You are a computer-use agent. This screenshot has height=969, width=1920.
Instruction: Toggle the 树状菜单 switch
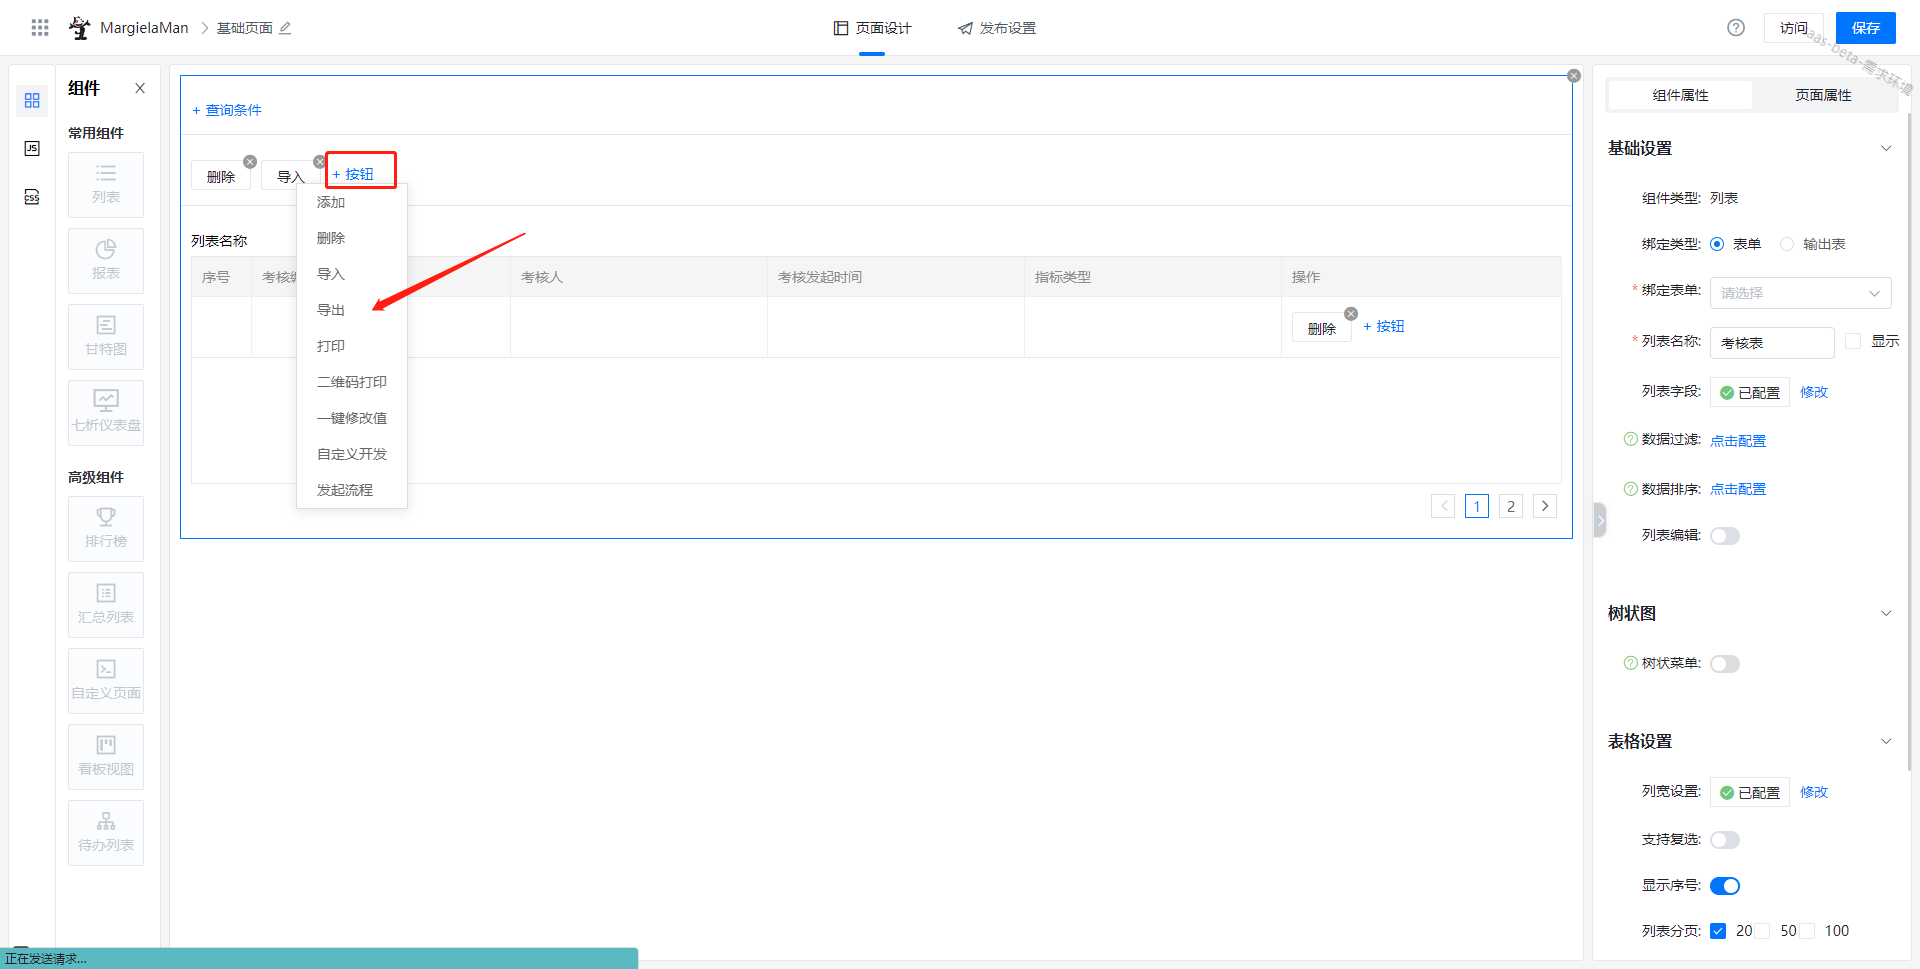tap(1725, 664)
